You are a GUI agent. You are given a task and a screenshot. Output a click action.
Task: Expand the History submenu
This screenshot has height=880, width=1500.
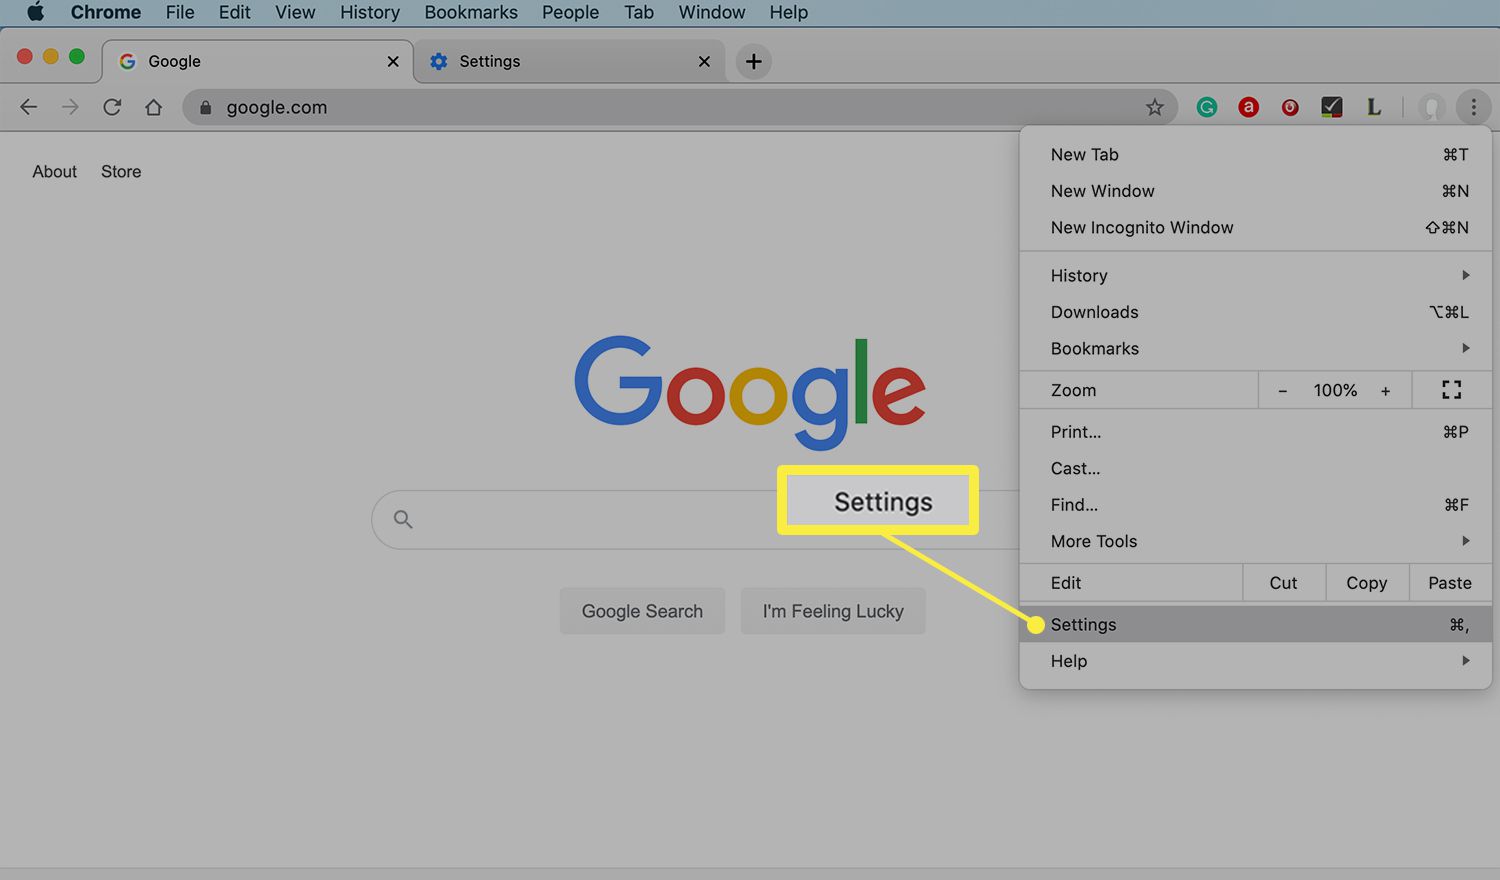point(1255,275)
